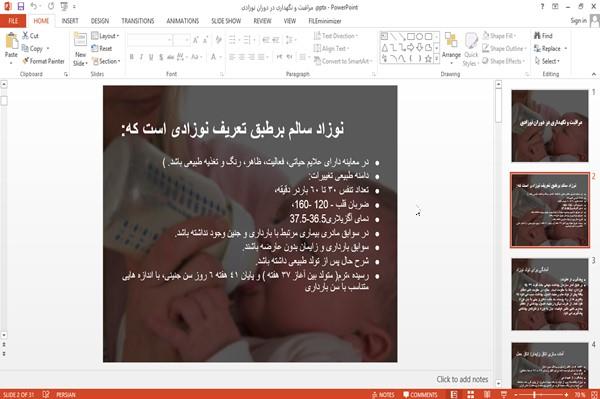This screenshot has height=399, width=600.
Task: Adjust the zoom slider
Action: 540,394
